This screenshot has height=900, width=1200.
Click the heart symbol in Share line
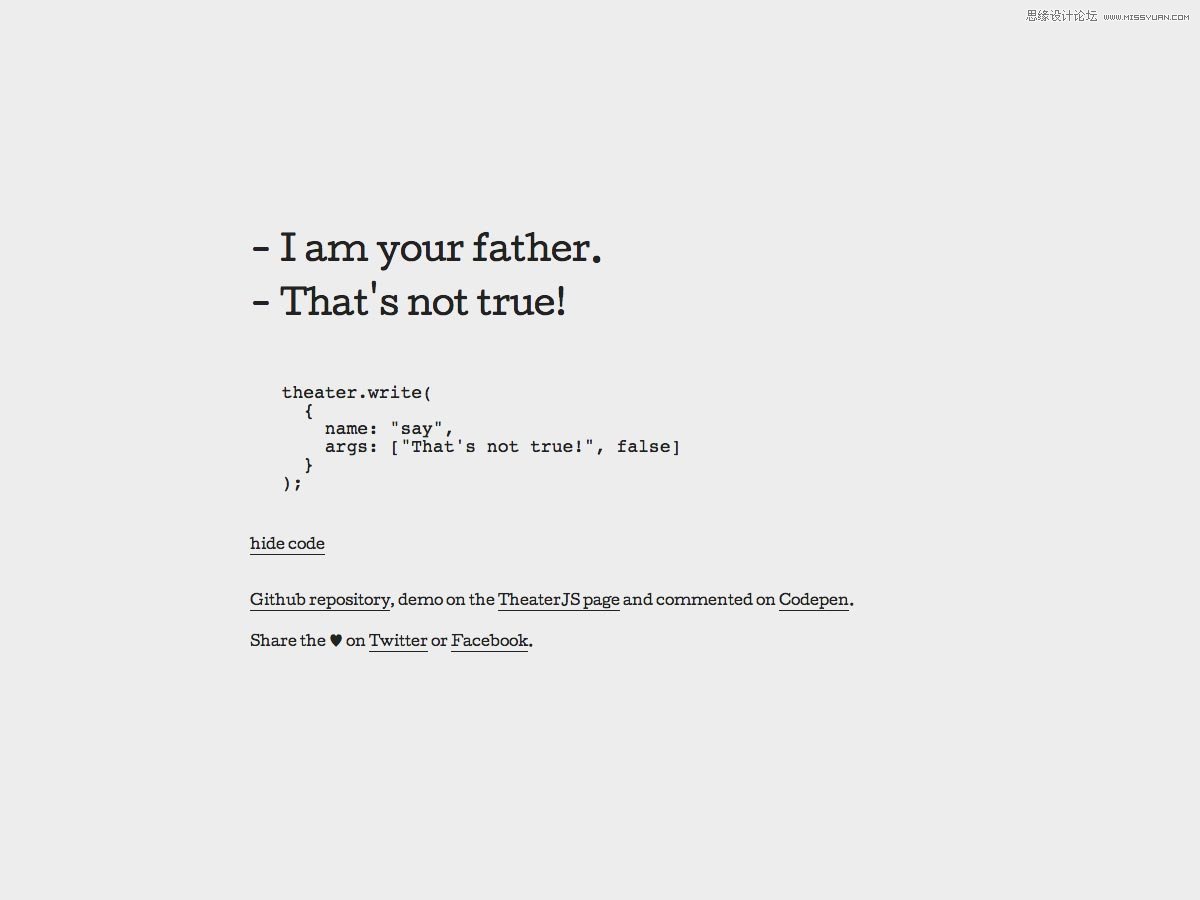(x=336, y=641)
